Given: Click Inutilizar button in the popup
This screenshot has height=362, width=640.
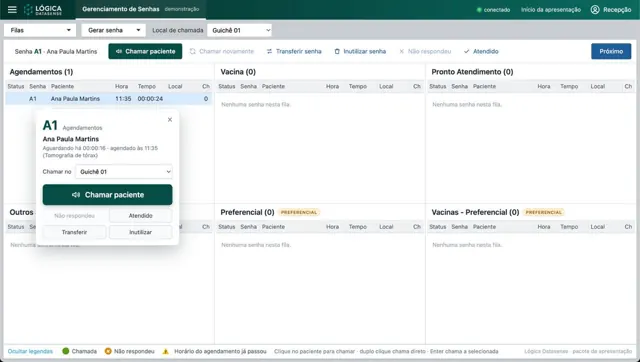Looking at the screenshot, I should pyautogui.click(x=140, y=232).
